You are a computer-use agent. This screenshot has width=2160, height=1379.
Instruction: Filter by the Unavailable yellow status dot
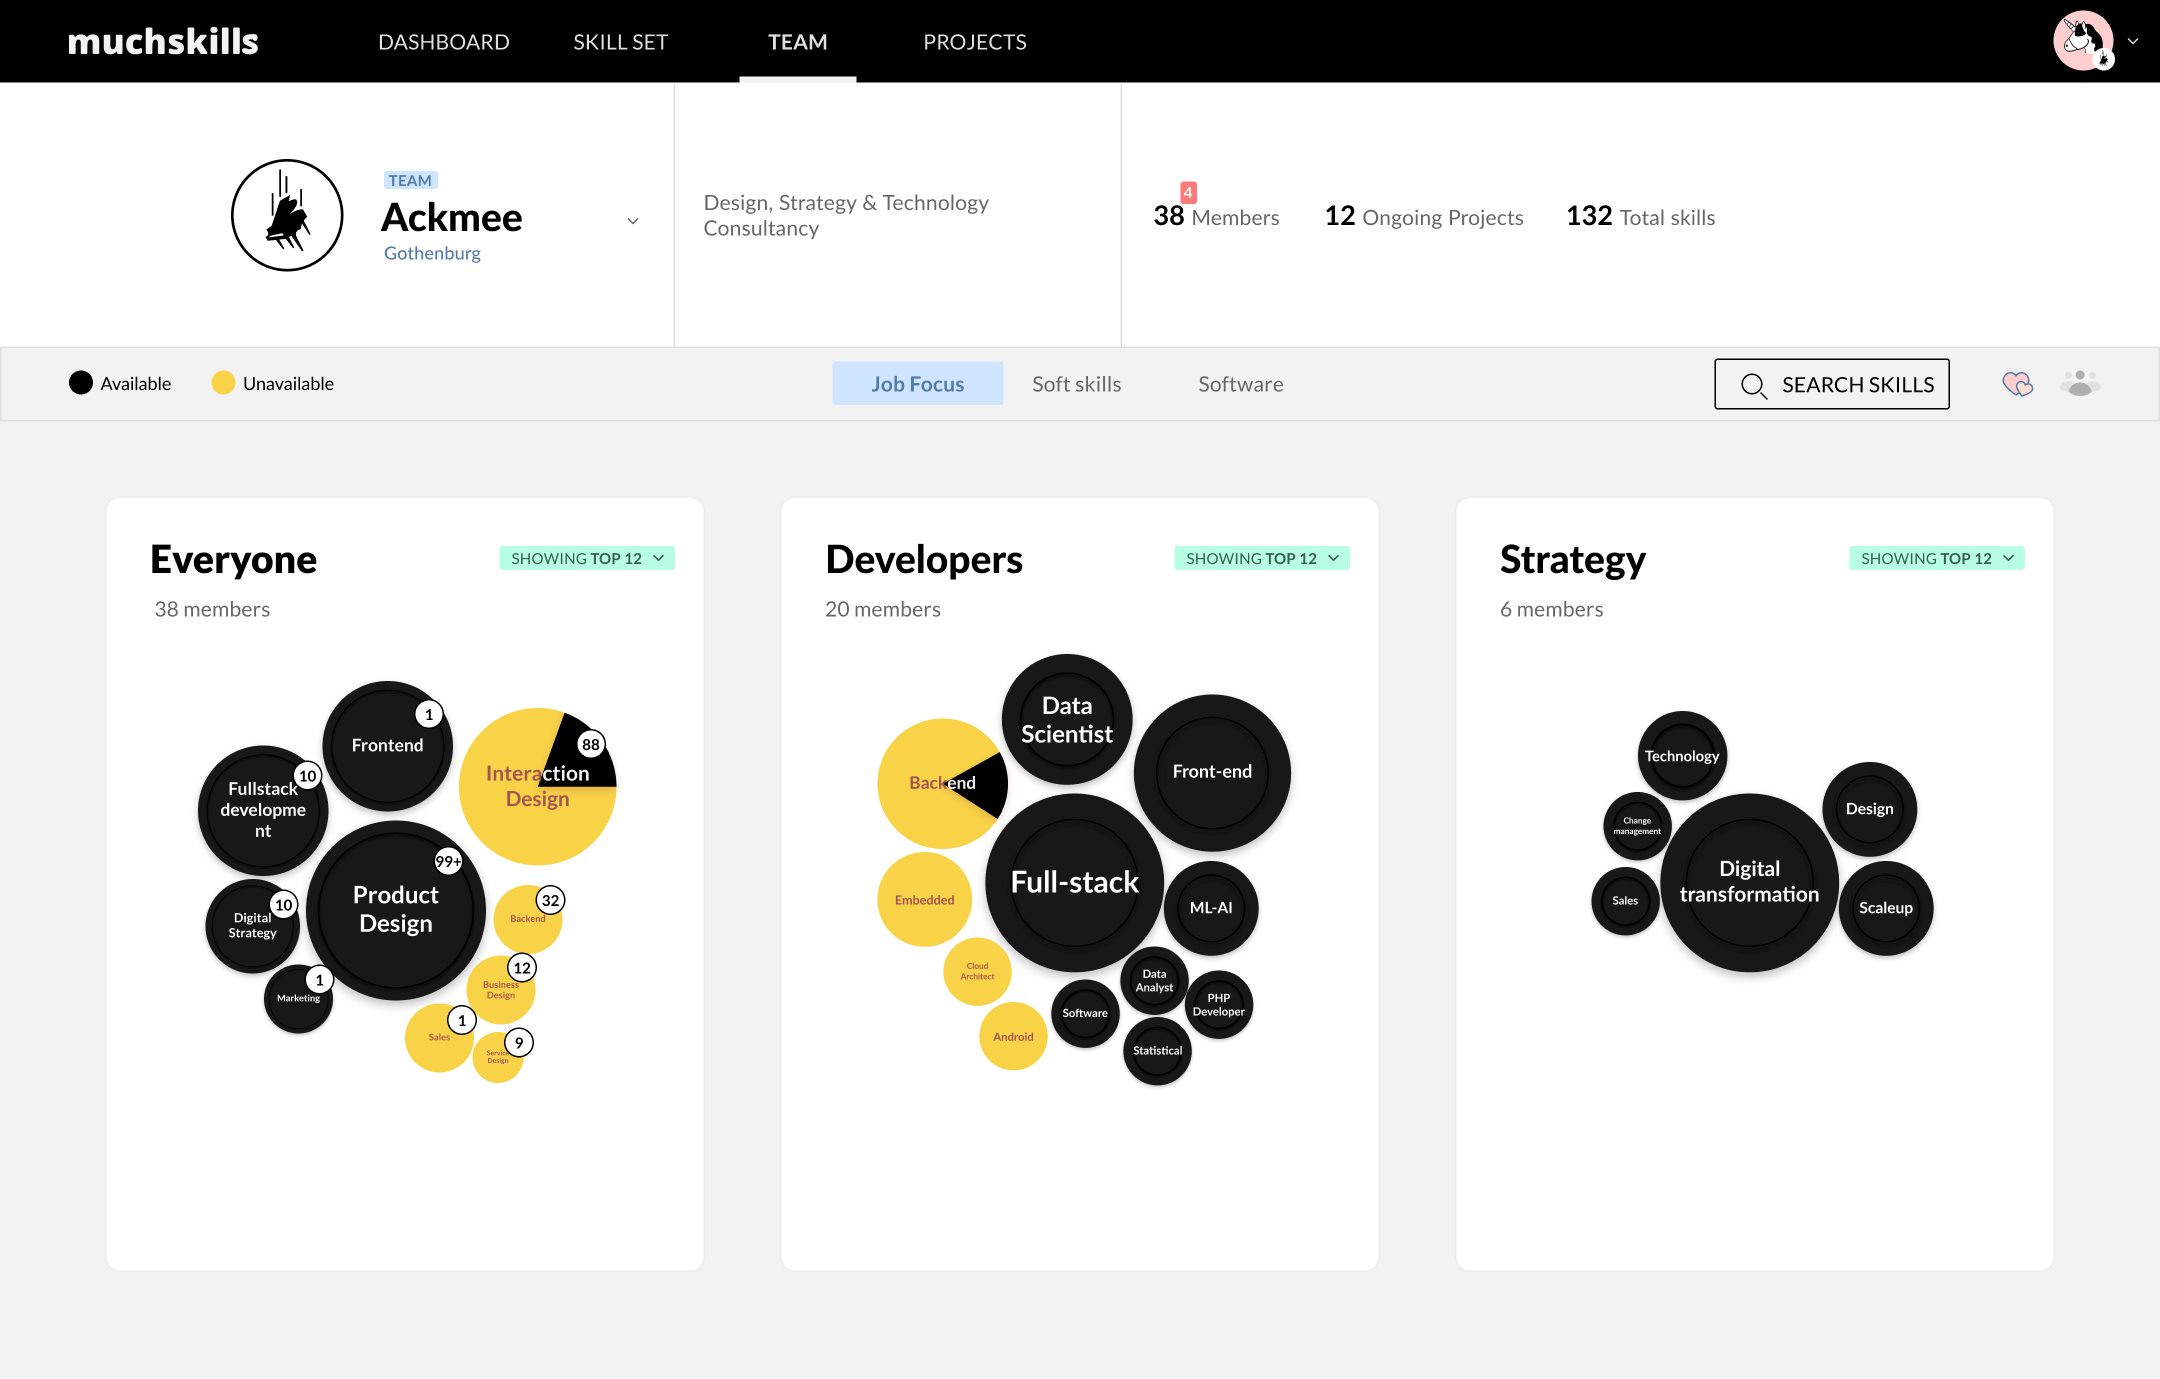[x=224, y=383]
